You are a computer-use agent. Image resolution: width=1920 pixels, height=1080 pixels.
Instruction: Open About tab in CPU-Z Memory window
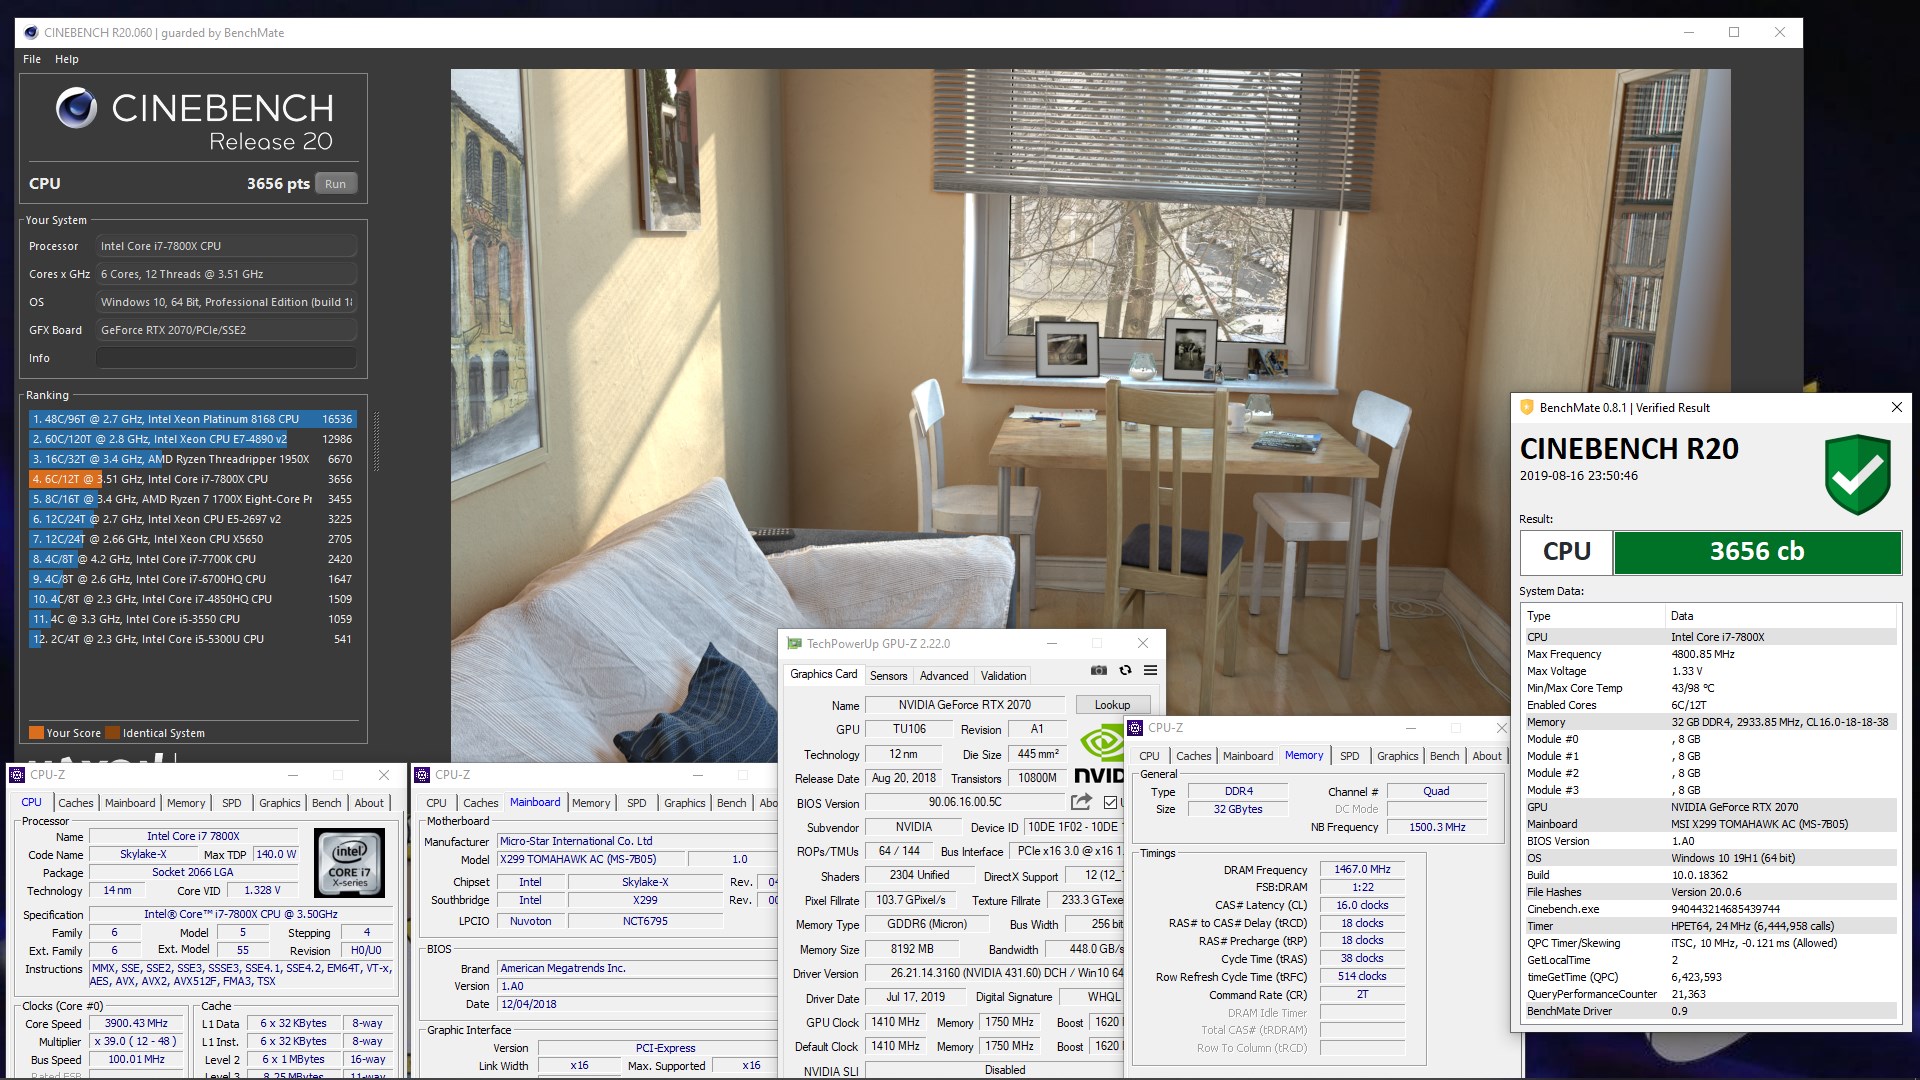(x=1486, y=756)
